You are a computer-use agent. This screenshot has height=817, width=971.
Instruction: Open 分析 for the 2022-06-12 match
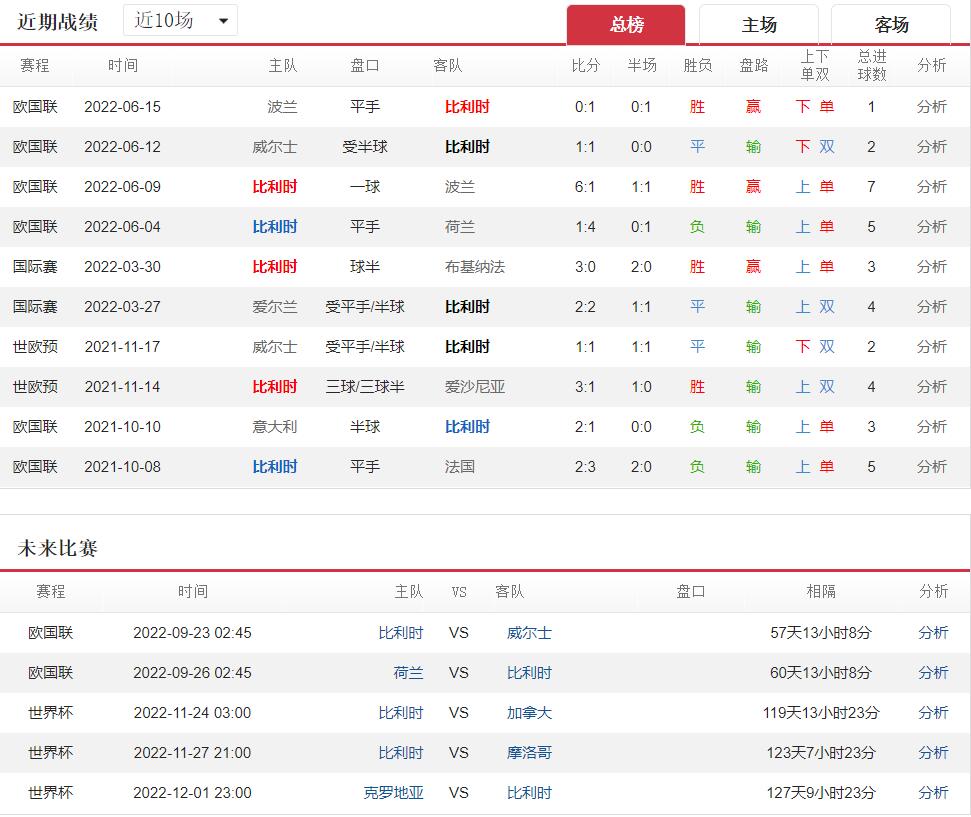point(931,147)
